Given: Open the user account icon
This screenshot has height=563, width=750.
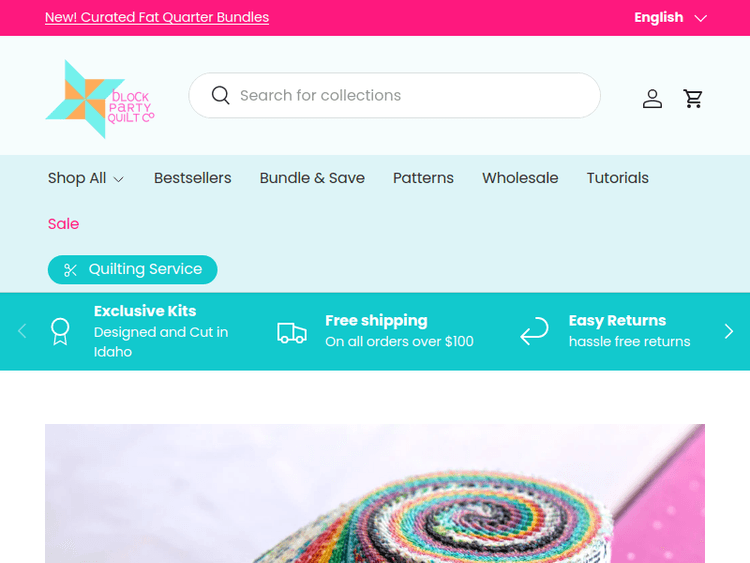Looking at the screenshot, I should click(x=652, y=99).
